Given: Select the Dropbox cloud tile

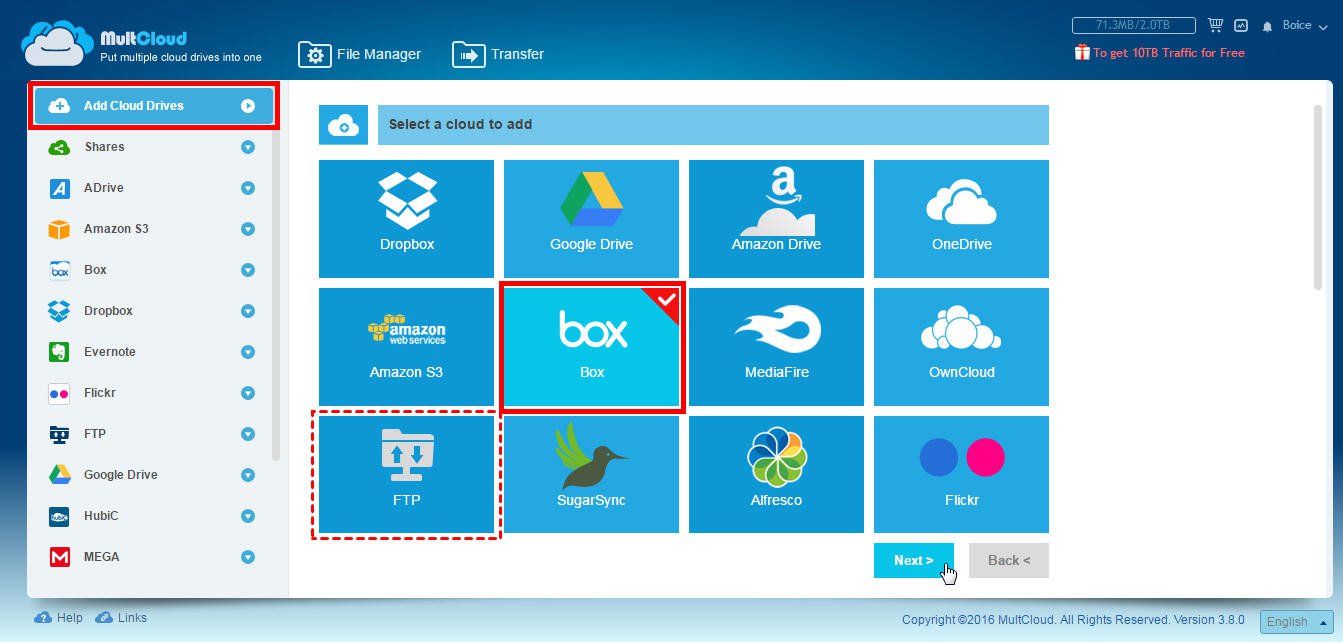Looking at the screenshot, I should coord(406,219).
